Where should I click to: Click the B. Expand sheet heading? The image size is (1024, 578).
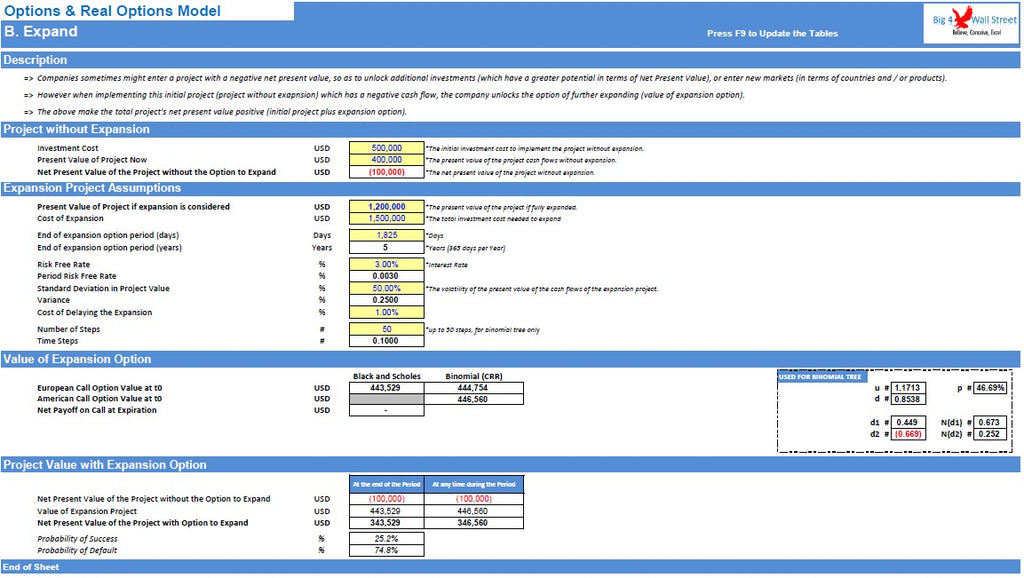click(x=40, y=31)
